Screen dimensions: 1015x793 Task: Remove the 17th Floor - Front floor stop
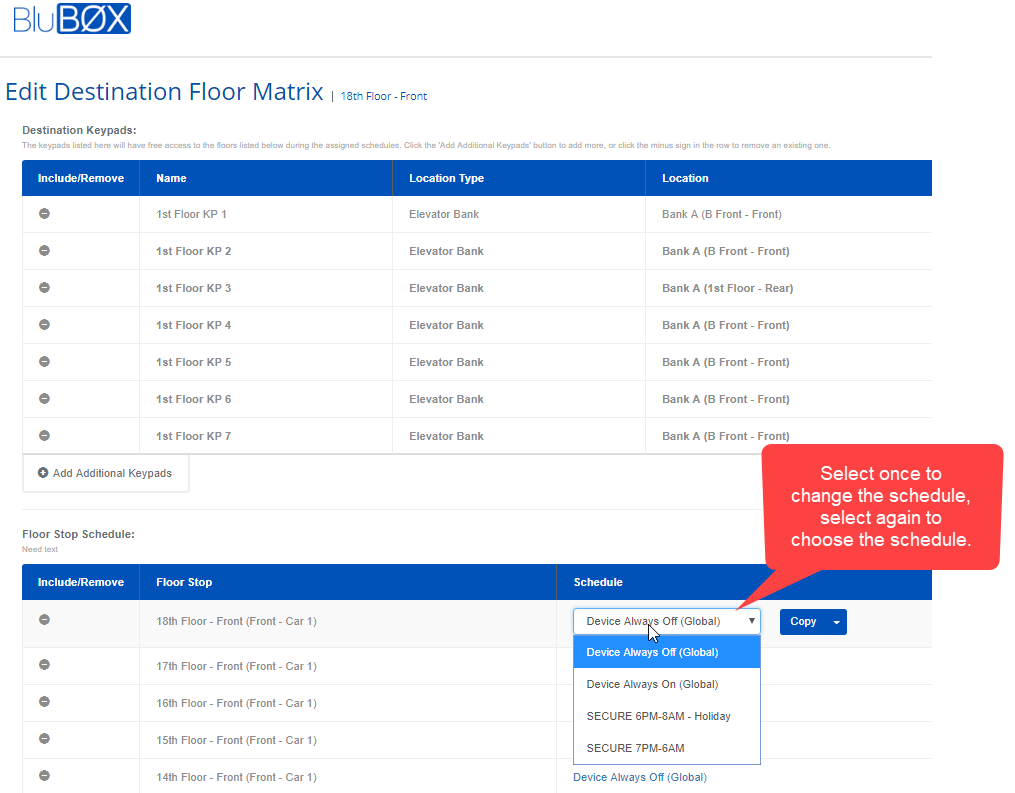point(44,664)
